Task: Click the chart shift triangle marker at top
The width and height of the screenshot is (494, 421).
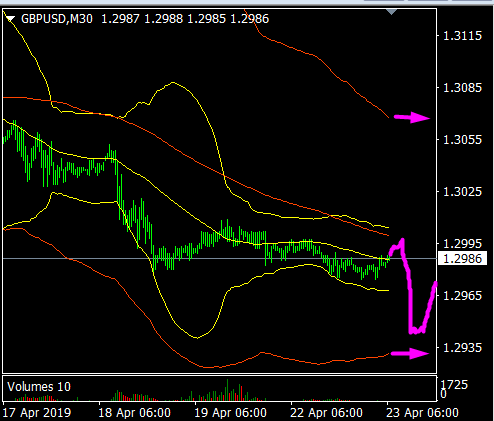Action: pyautogui.click(x=392, y=12)
